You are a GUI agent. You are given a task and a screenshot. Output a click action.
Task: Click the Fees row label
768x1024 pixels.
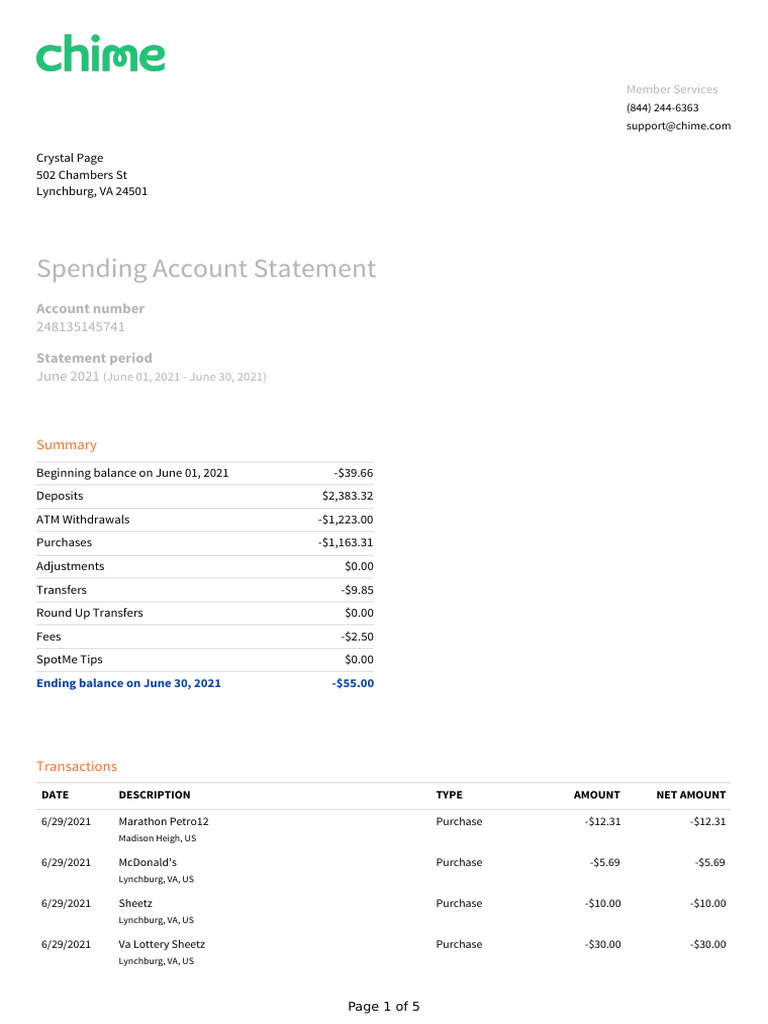coord(48,637)
